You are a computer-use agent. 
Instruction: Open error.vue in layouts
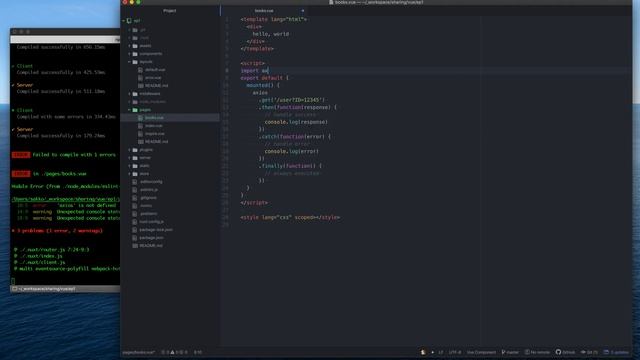coord(153,78)
